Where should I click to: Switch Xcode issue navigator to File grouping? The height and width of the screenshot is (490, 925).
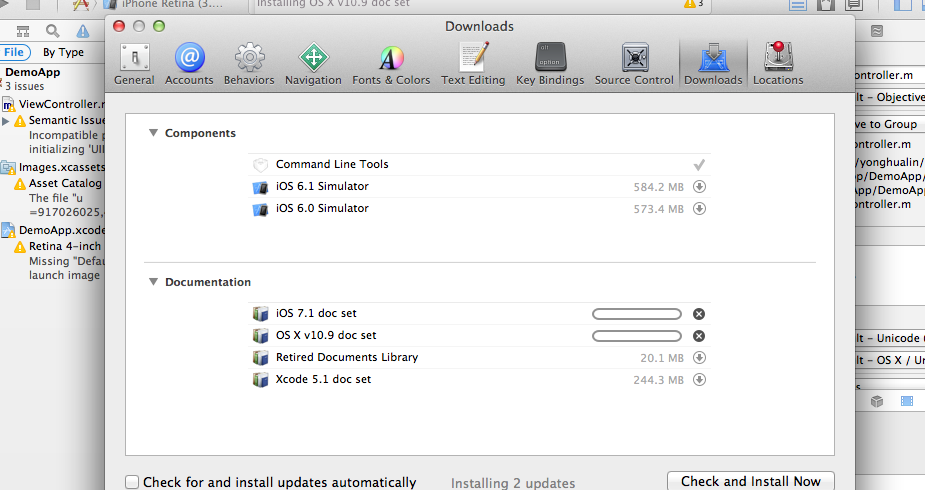14,52
